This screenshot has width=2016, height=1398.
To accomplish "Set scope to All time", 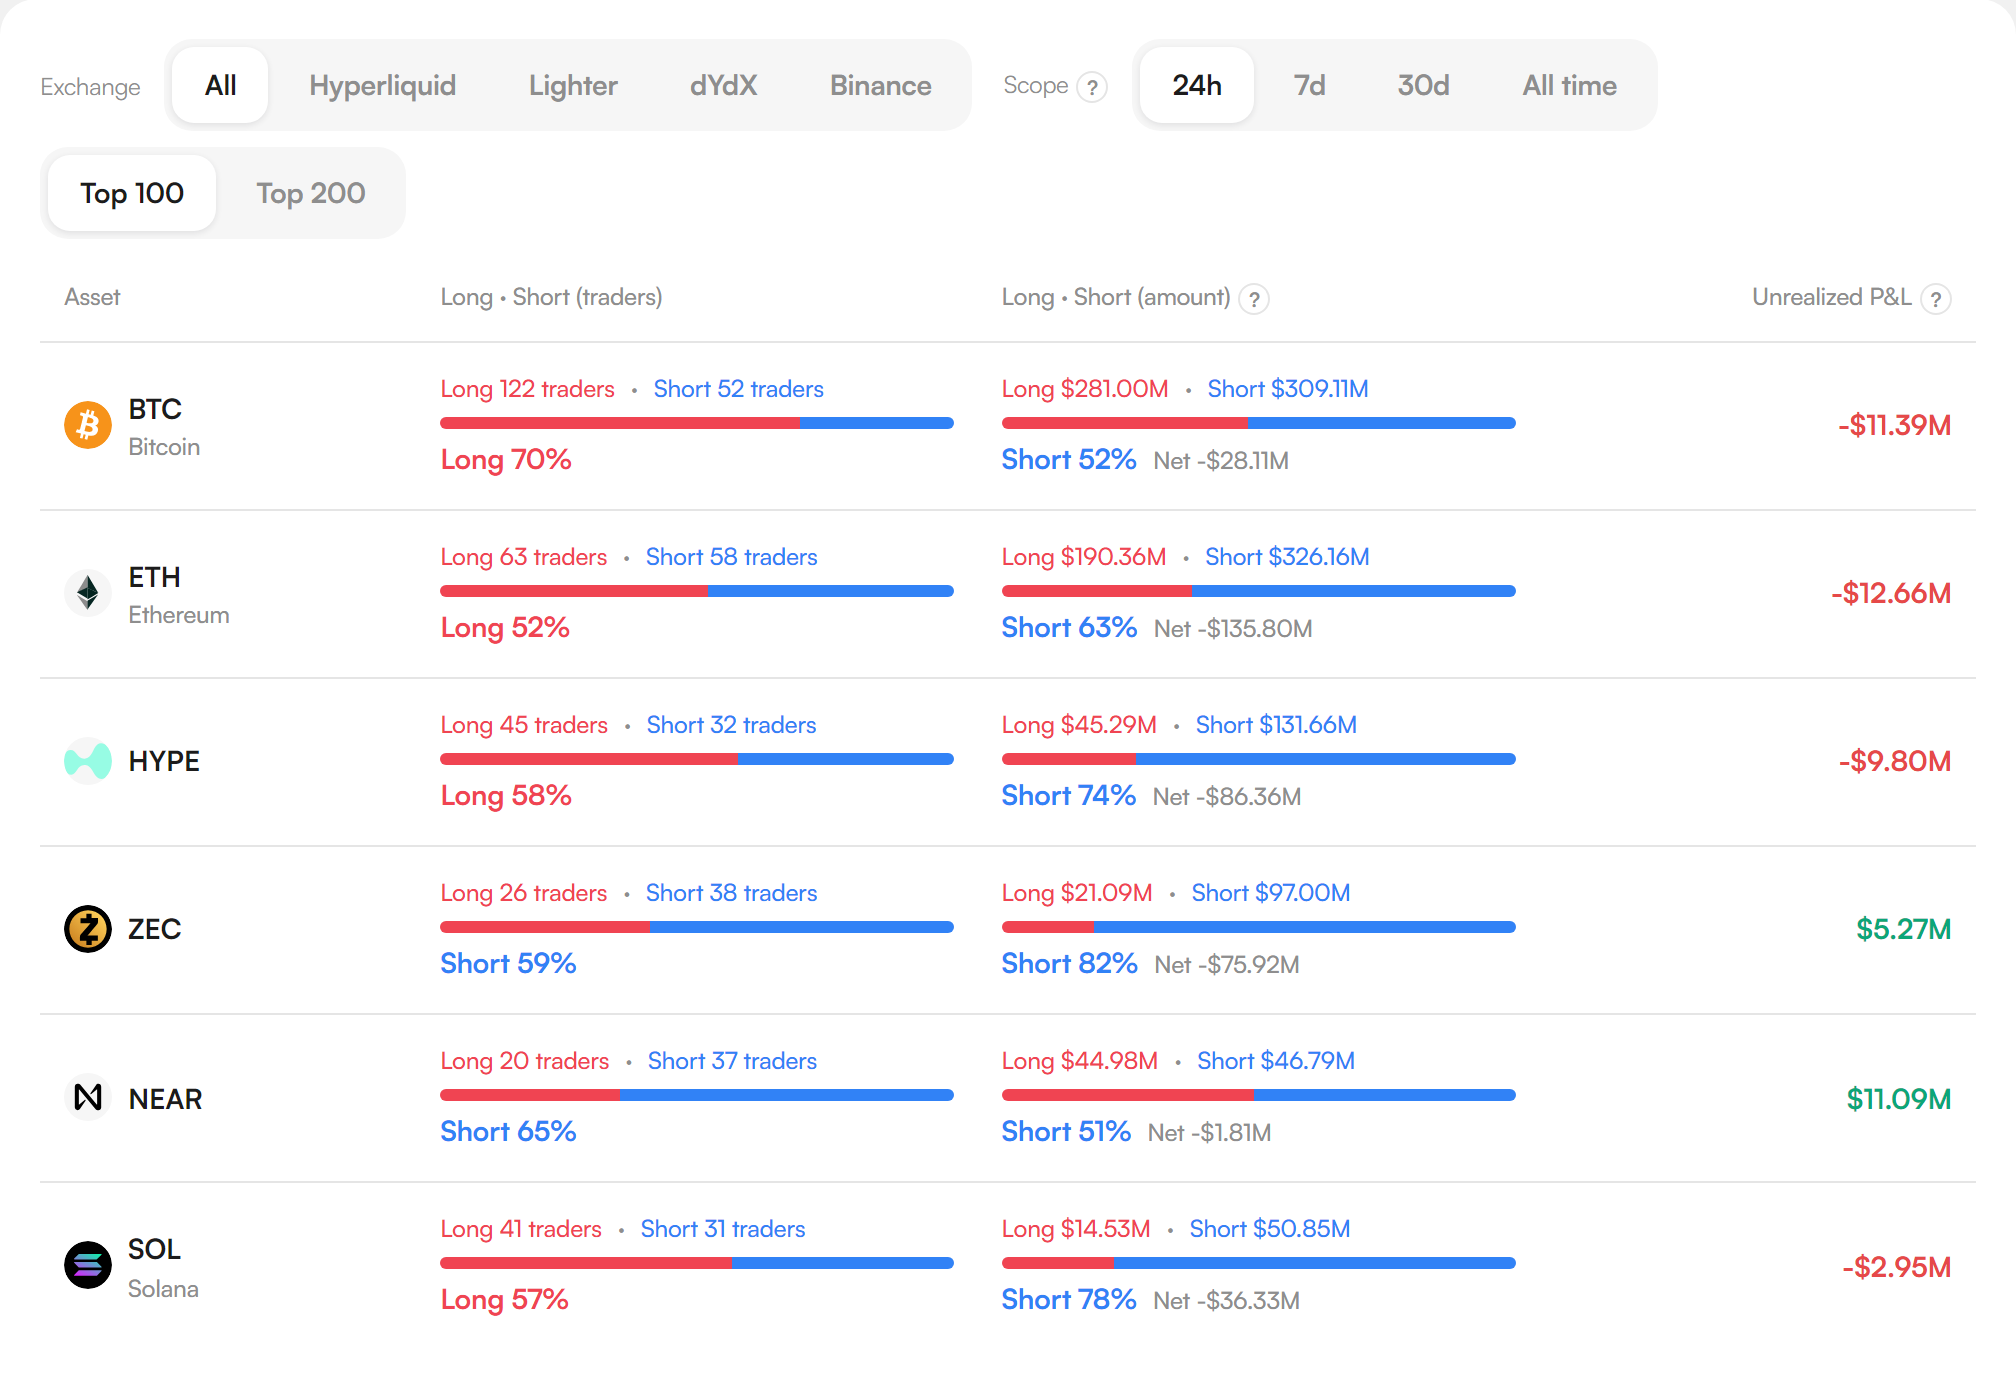I will point(1569,86).
